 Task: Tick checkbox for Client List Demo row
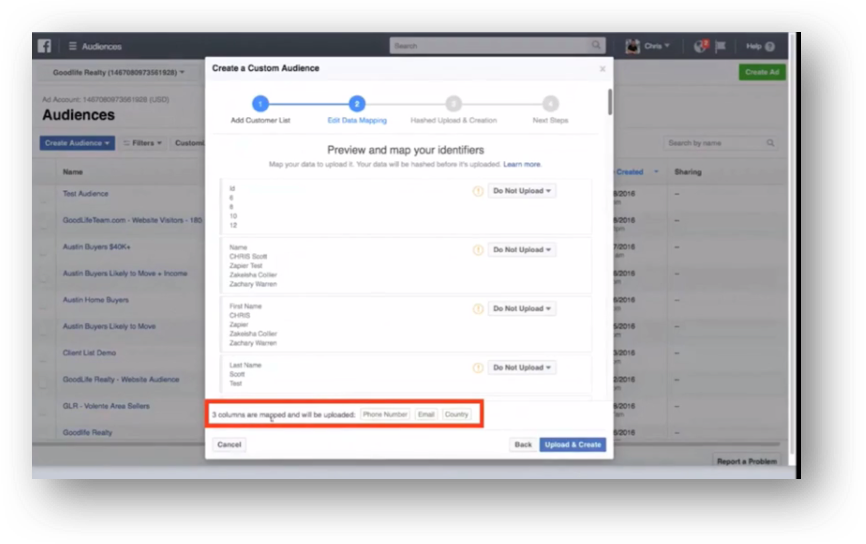pos(43,355)
